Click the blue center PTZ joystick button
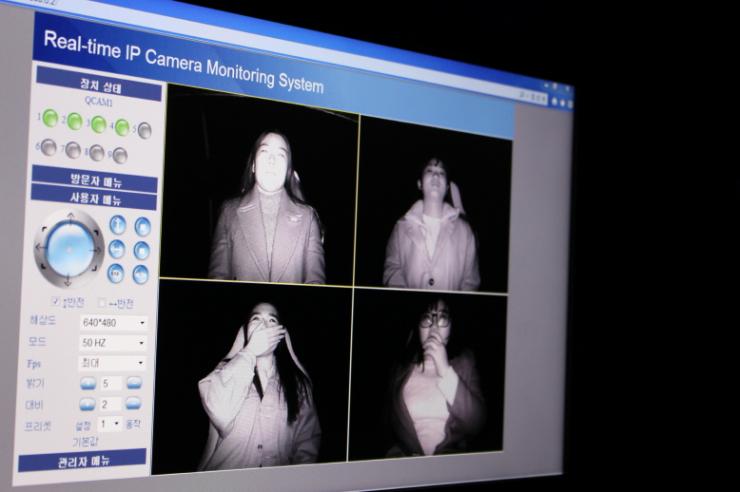This screenshot has height=492, width=740. click(69, 249)
